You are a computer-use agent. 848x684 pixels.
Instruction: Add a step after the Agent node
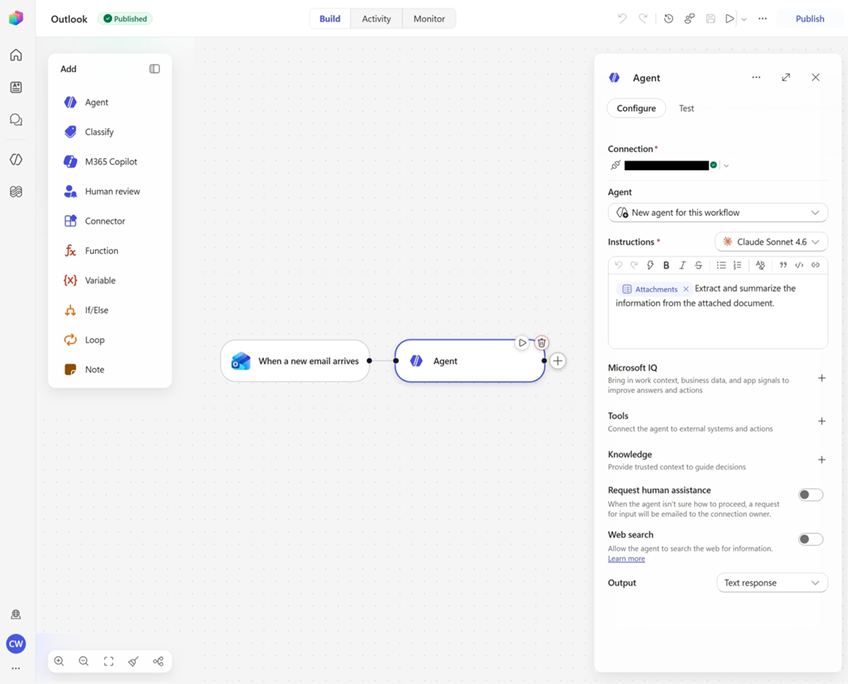558,361
